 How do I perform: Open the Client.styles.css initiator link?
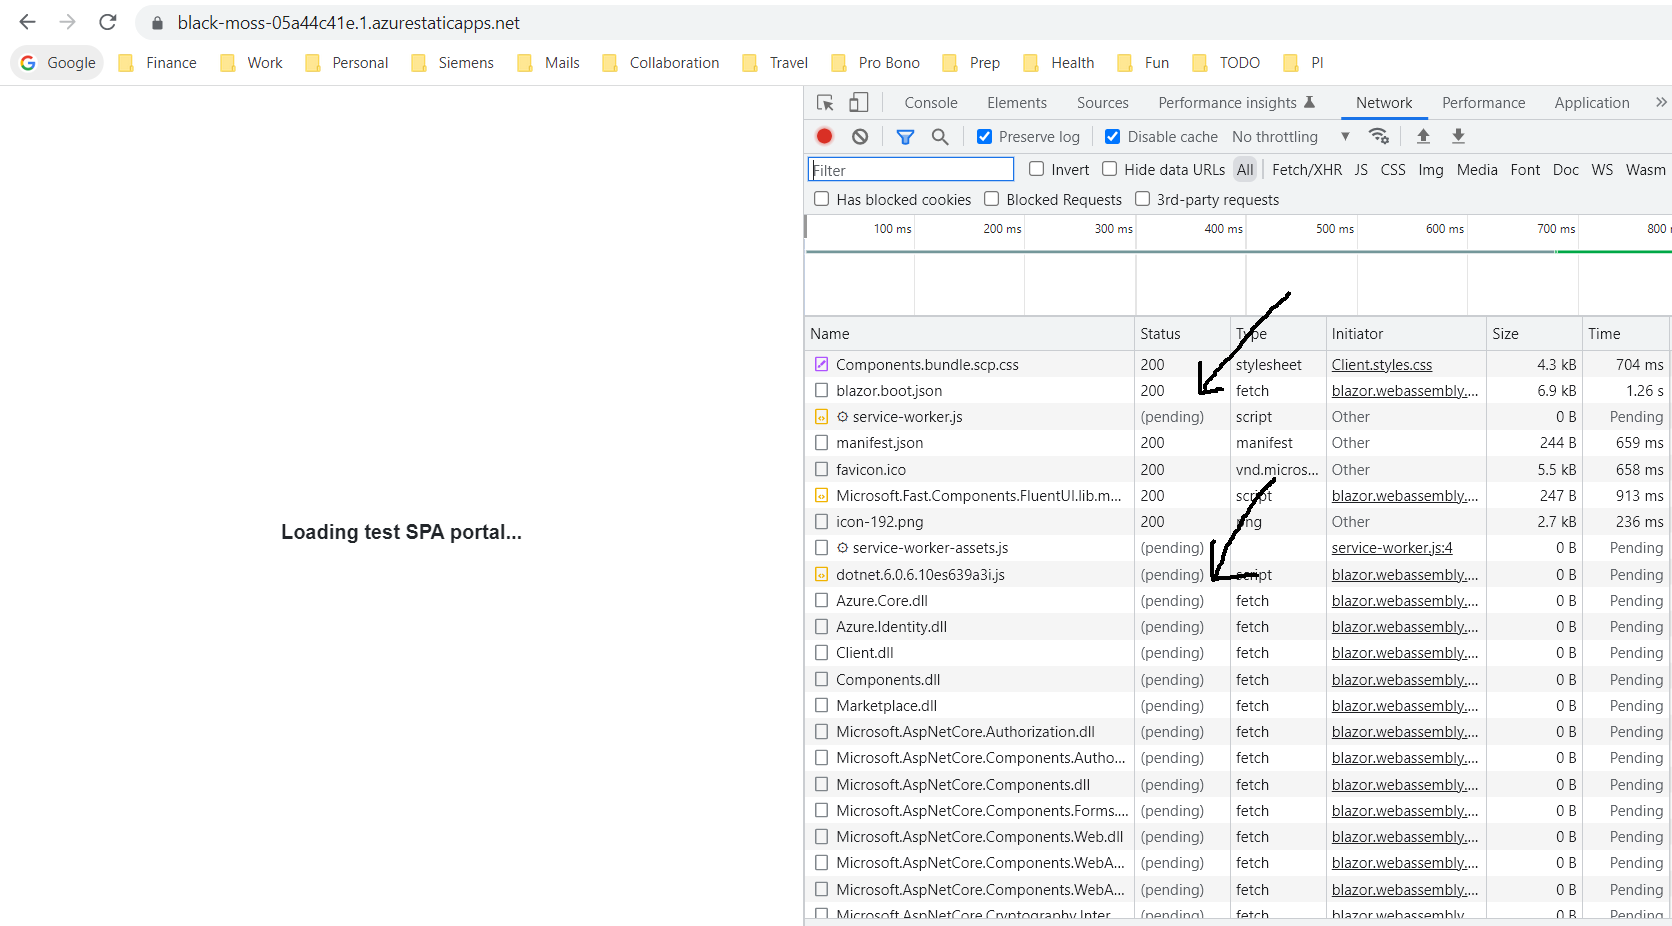click(x=1381, y=364)
